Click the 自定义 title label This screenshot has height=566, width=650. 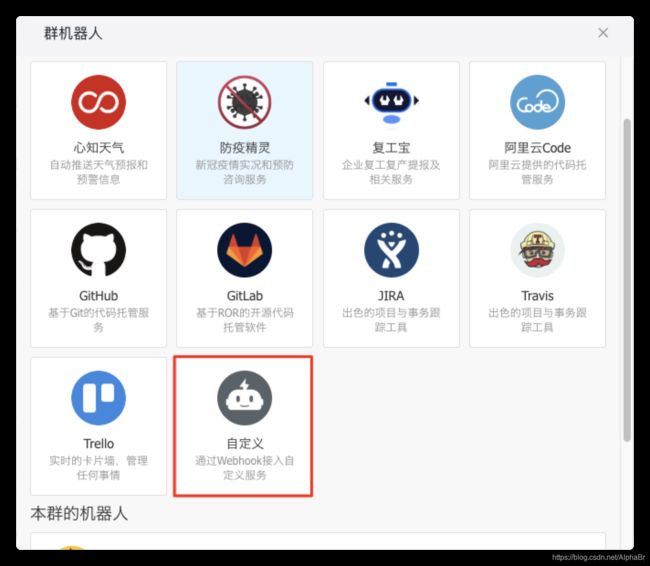pos(245,444)
